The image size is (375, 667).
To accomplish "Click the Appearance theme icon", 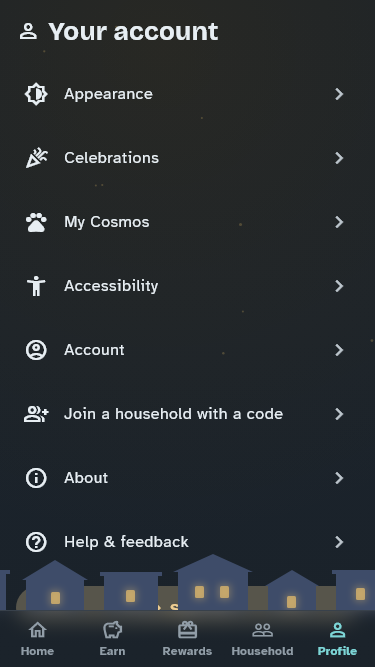I will [x=36, y=94].
